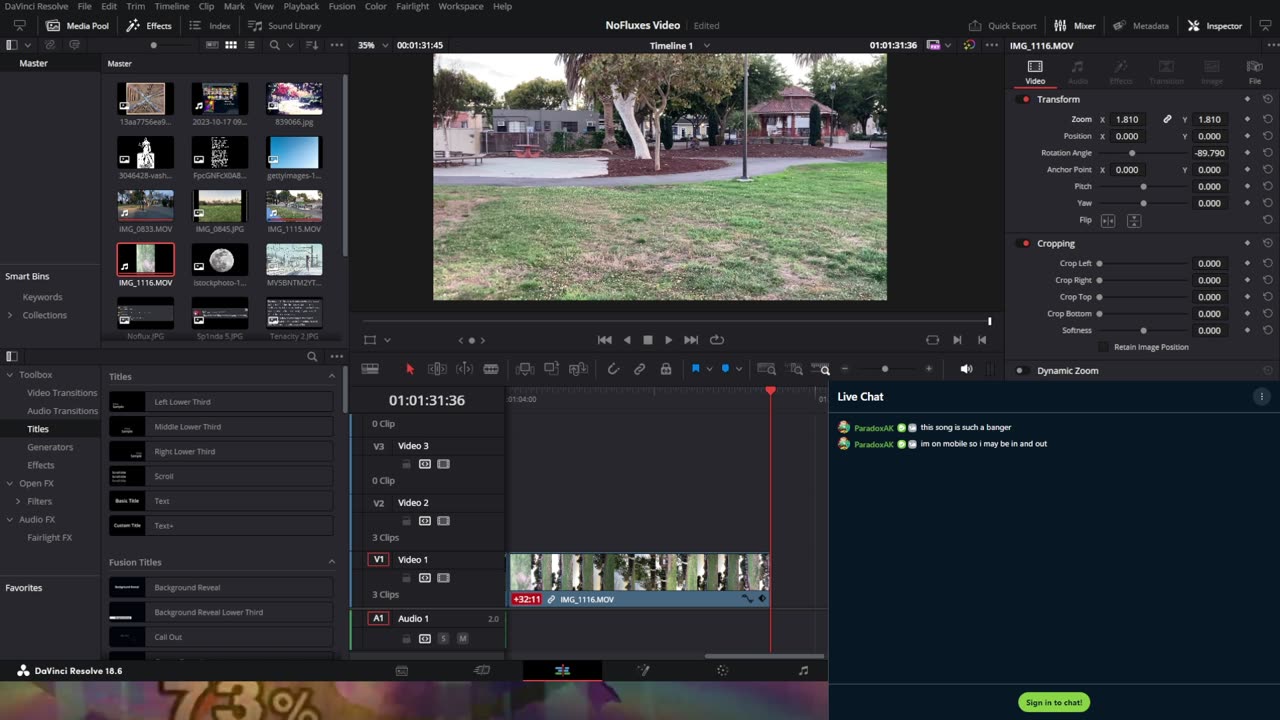
Task: Open the Mixer panel button
Action: click(x=1075, y=25)
